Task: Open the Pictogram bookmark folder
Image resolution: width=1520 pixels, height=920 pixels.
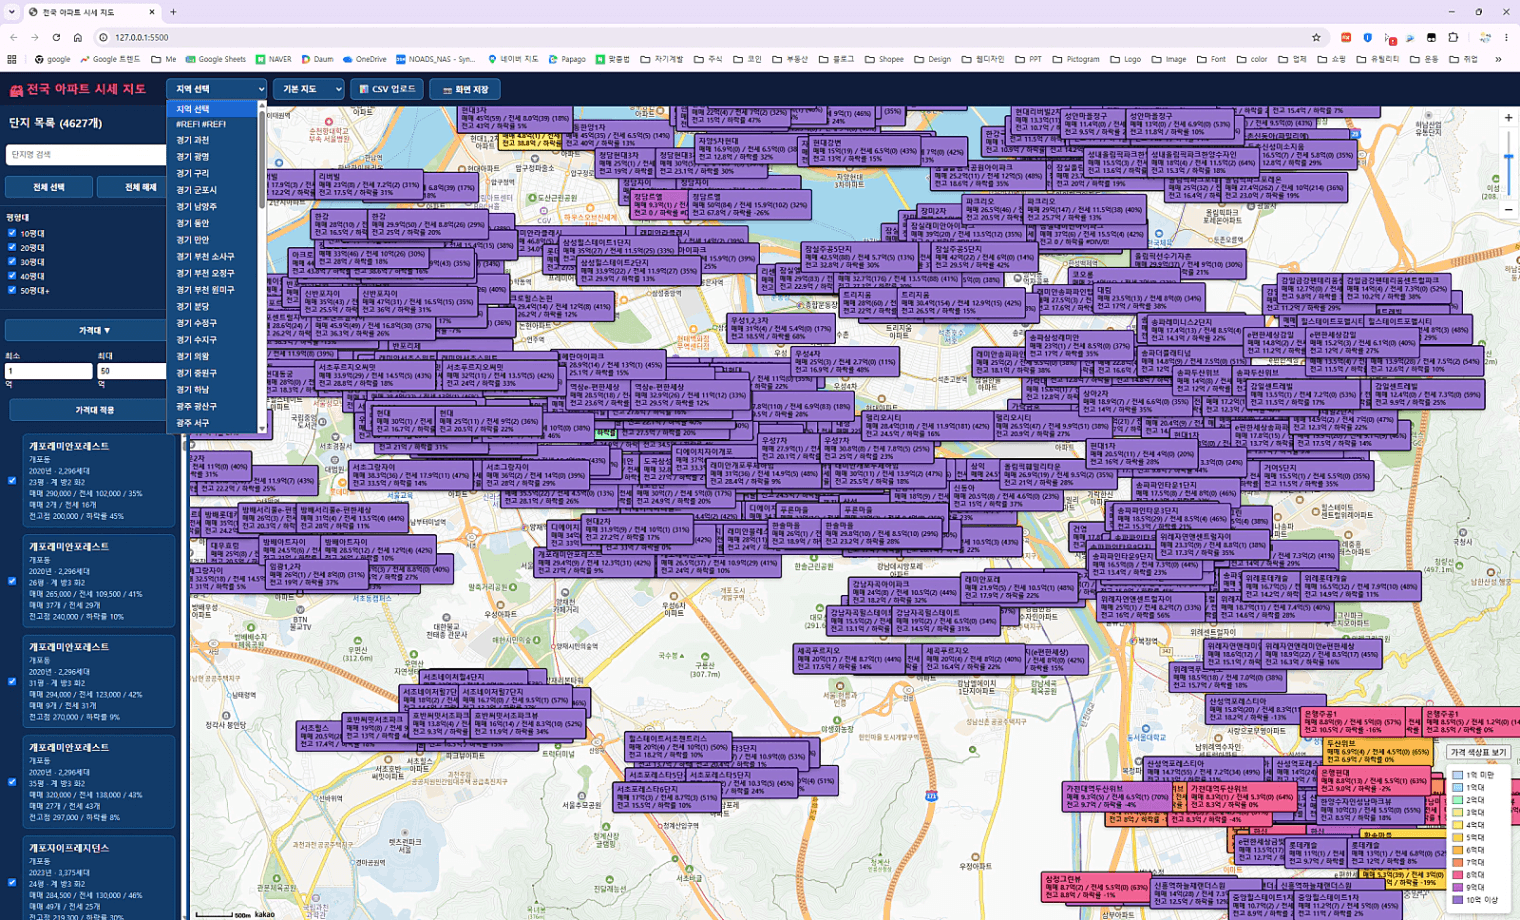Action: 1075,59
